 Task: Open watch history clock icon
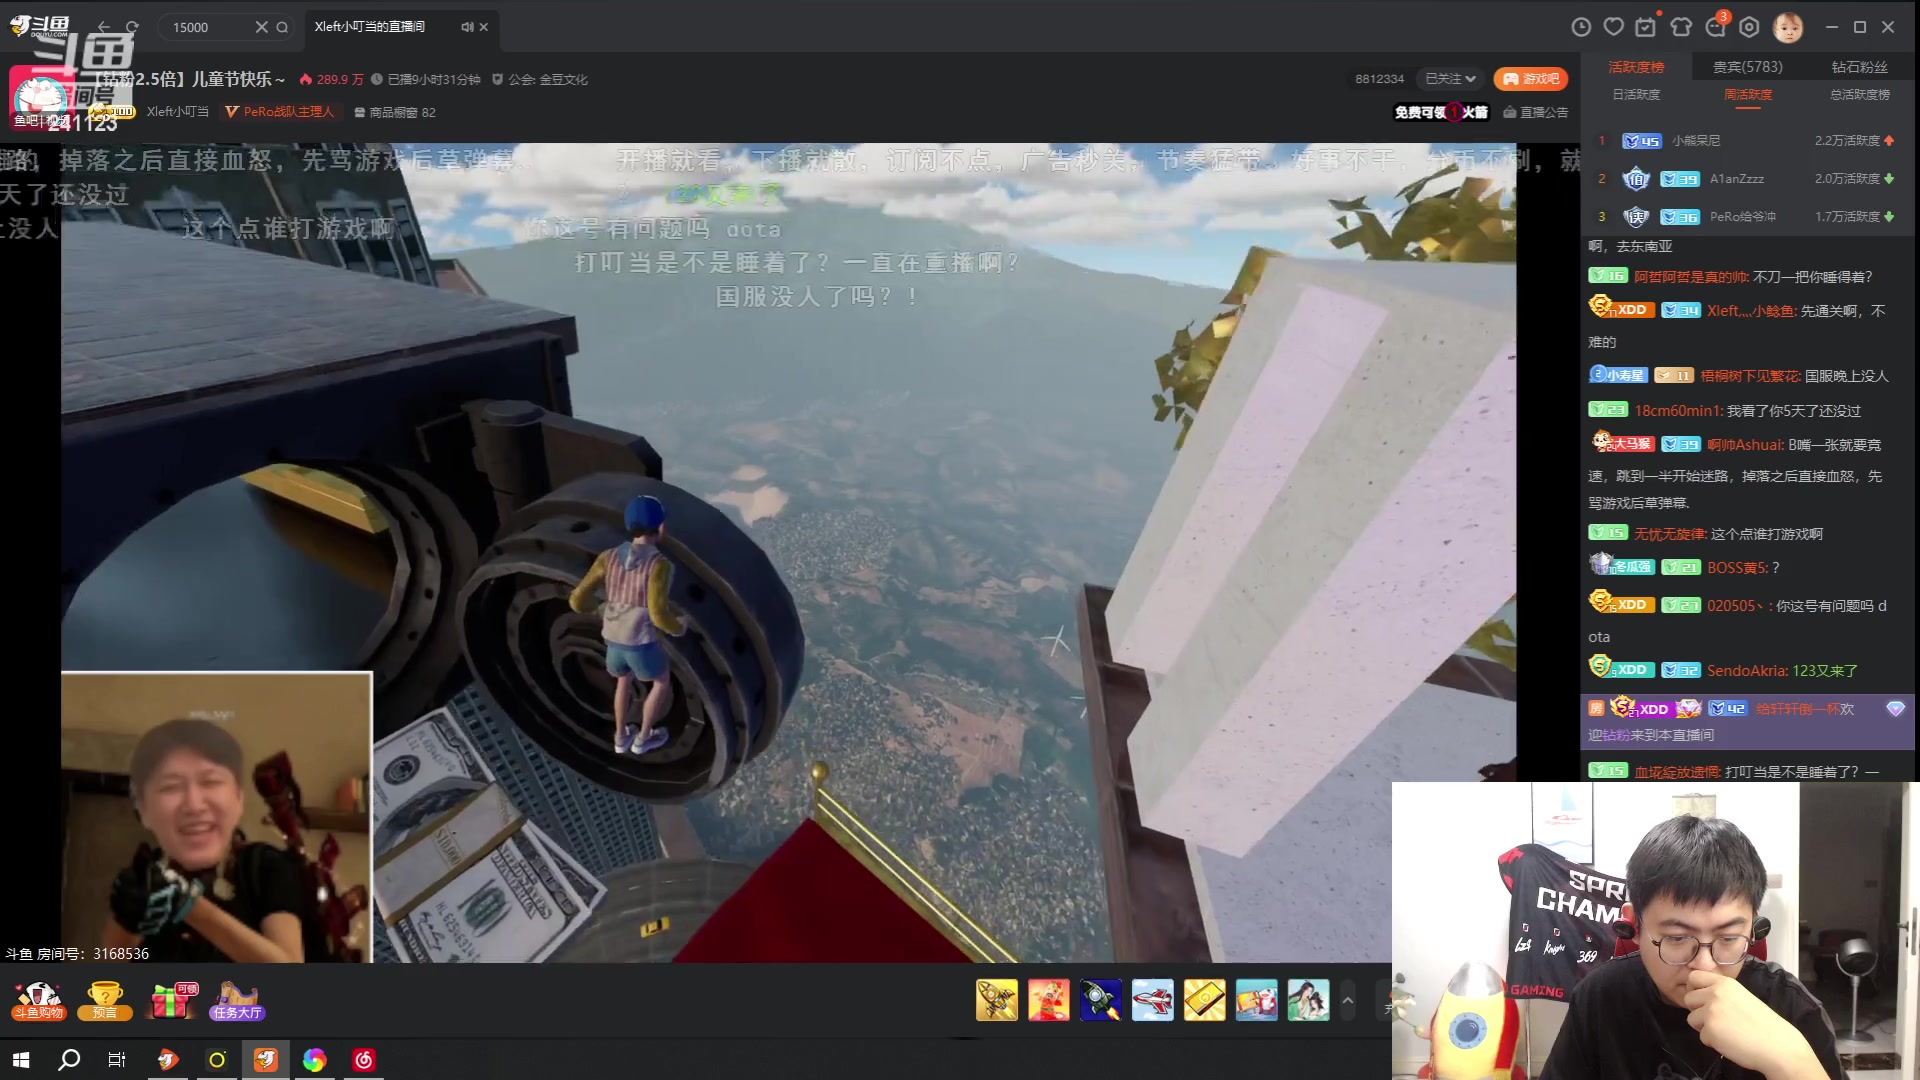click(1581, 27)
